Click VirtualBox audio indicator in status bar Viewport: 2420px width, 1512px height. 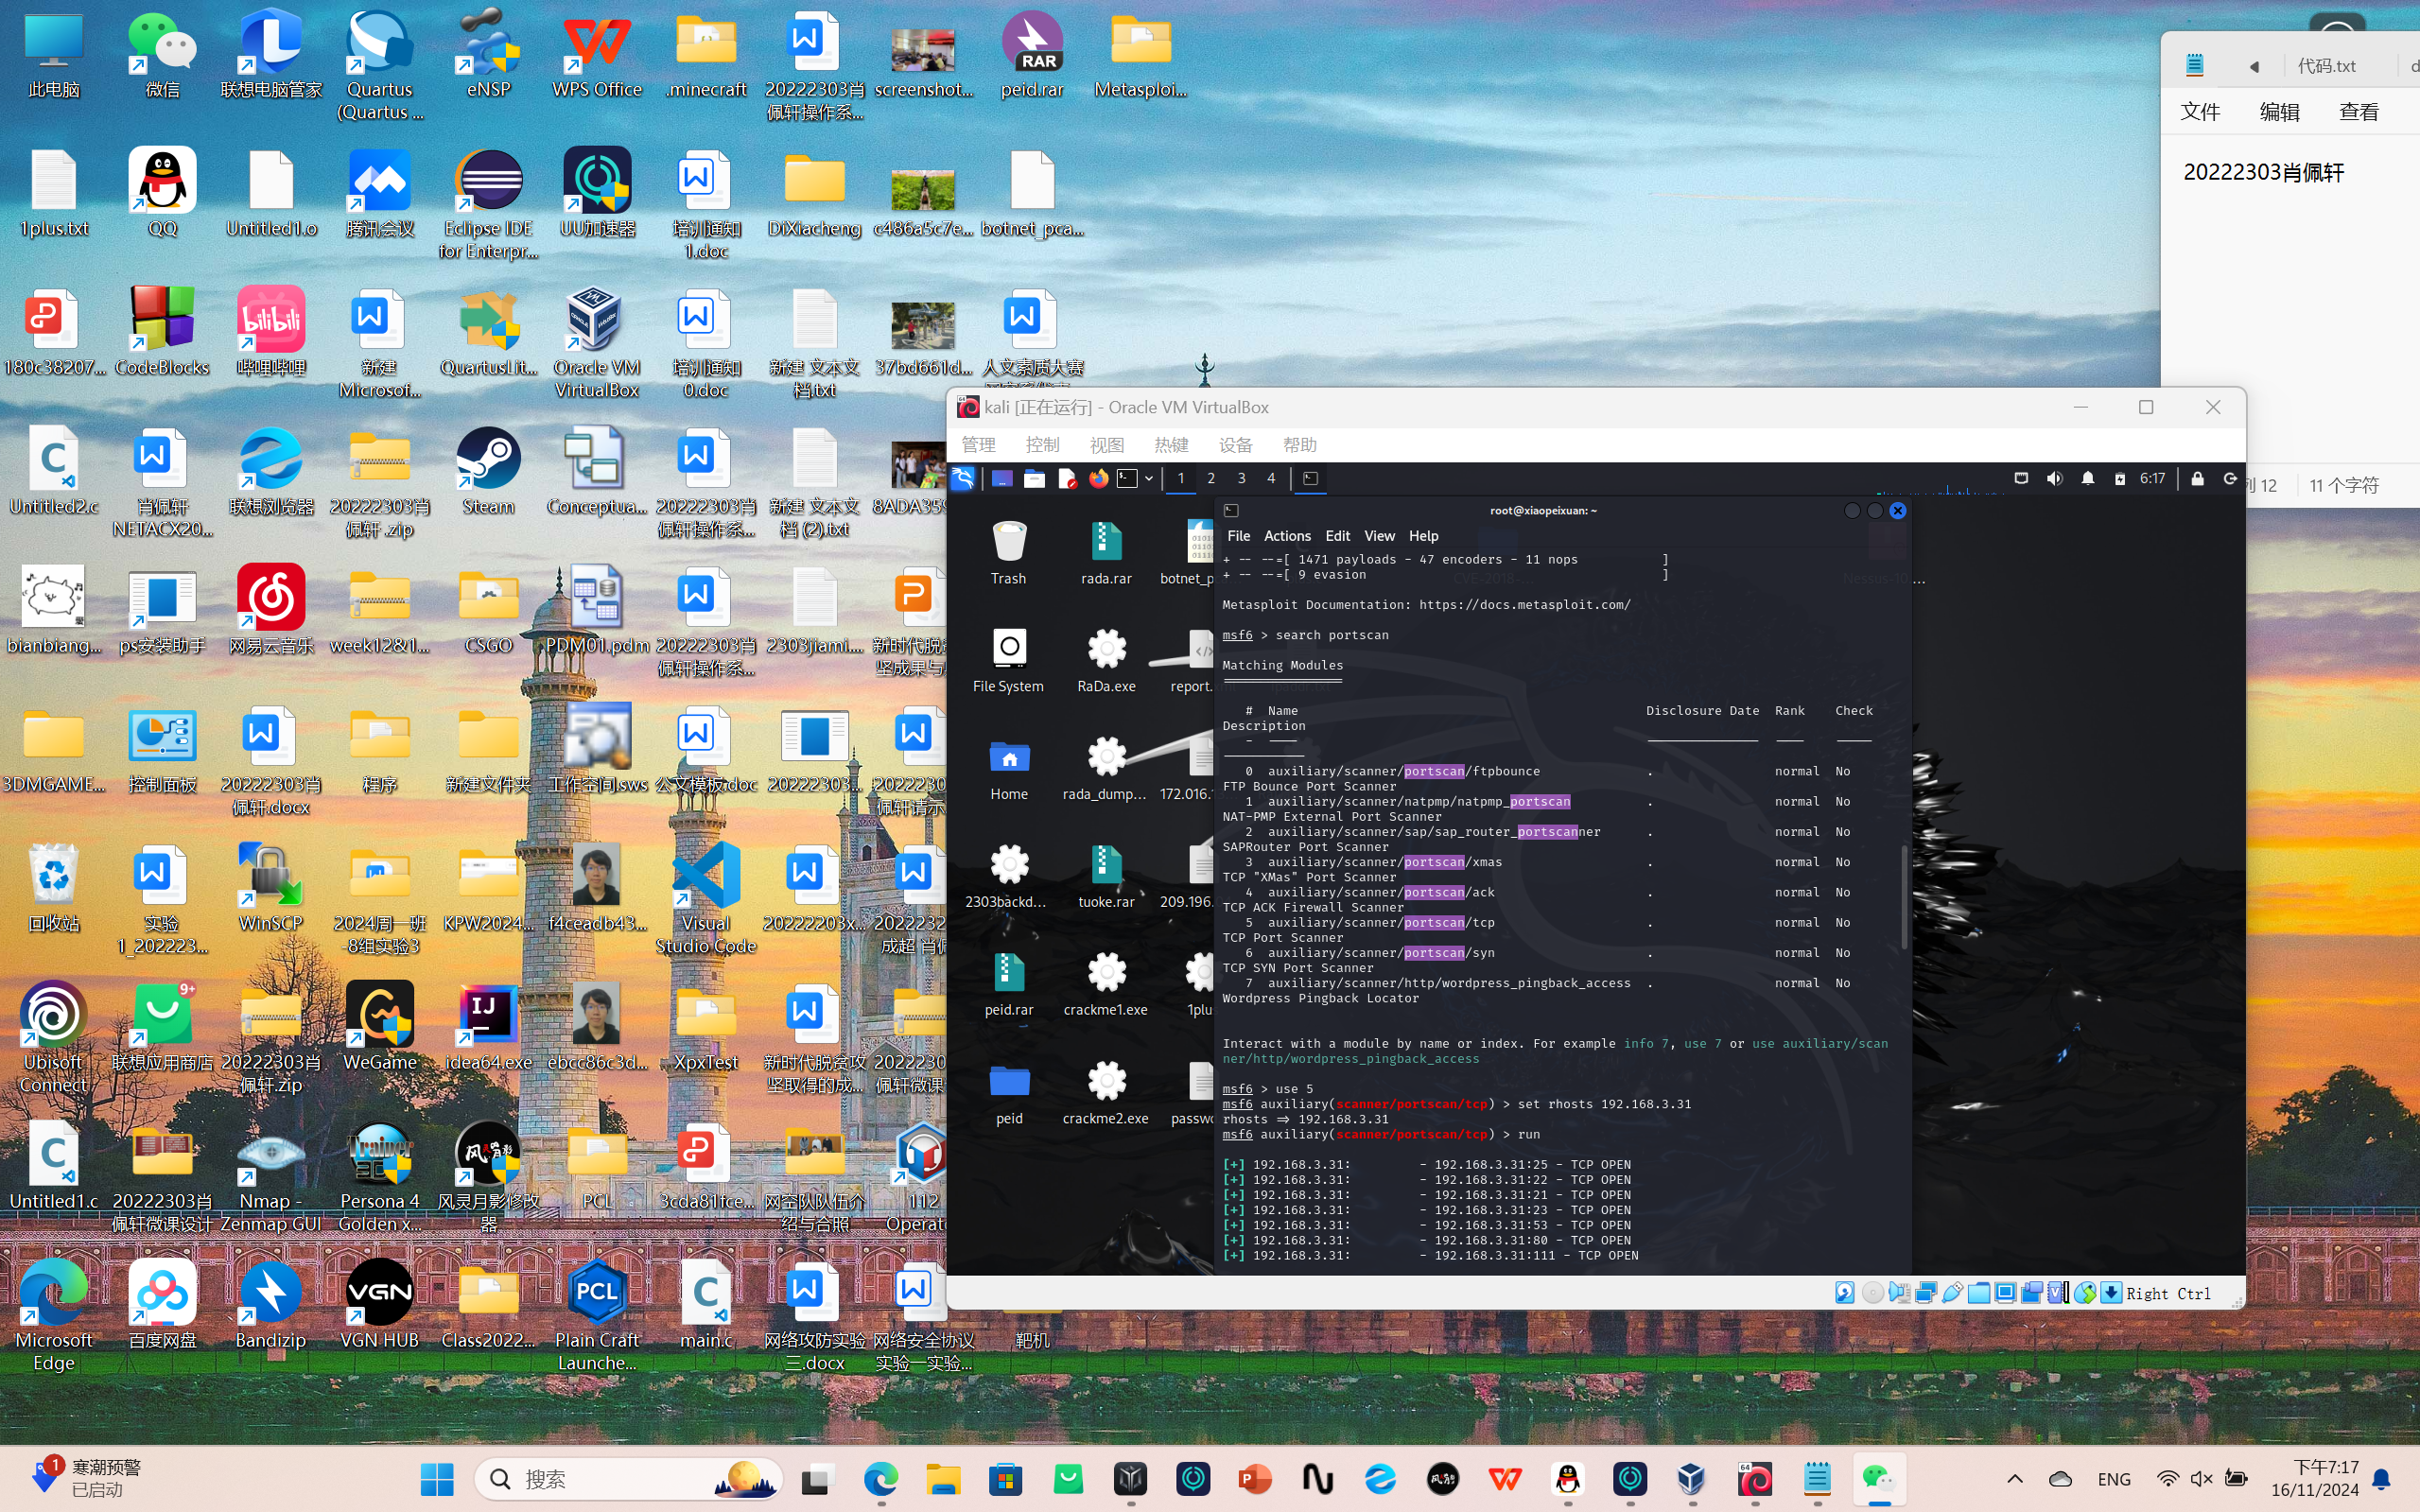pos(1899,1293)
